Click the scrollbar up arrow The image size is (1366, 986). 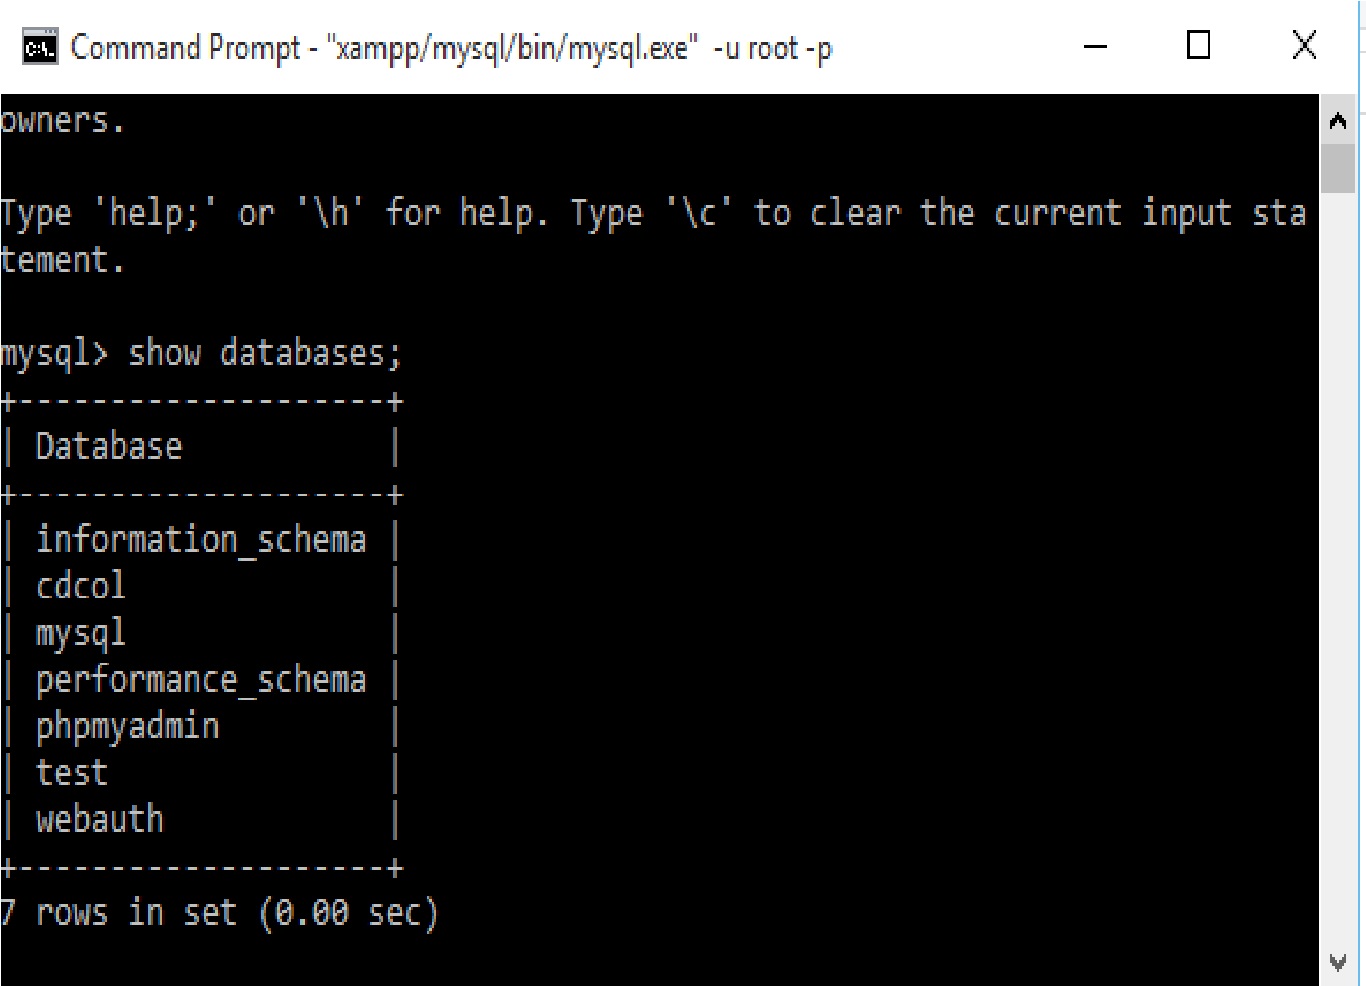click(1338, 120)
